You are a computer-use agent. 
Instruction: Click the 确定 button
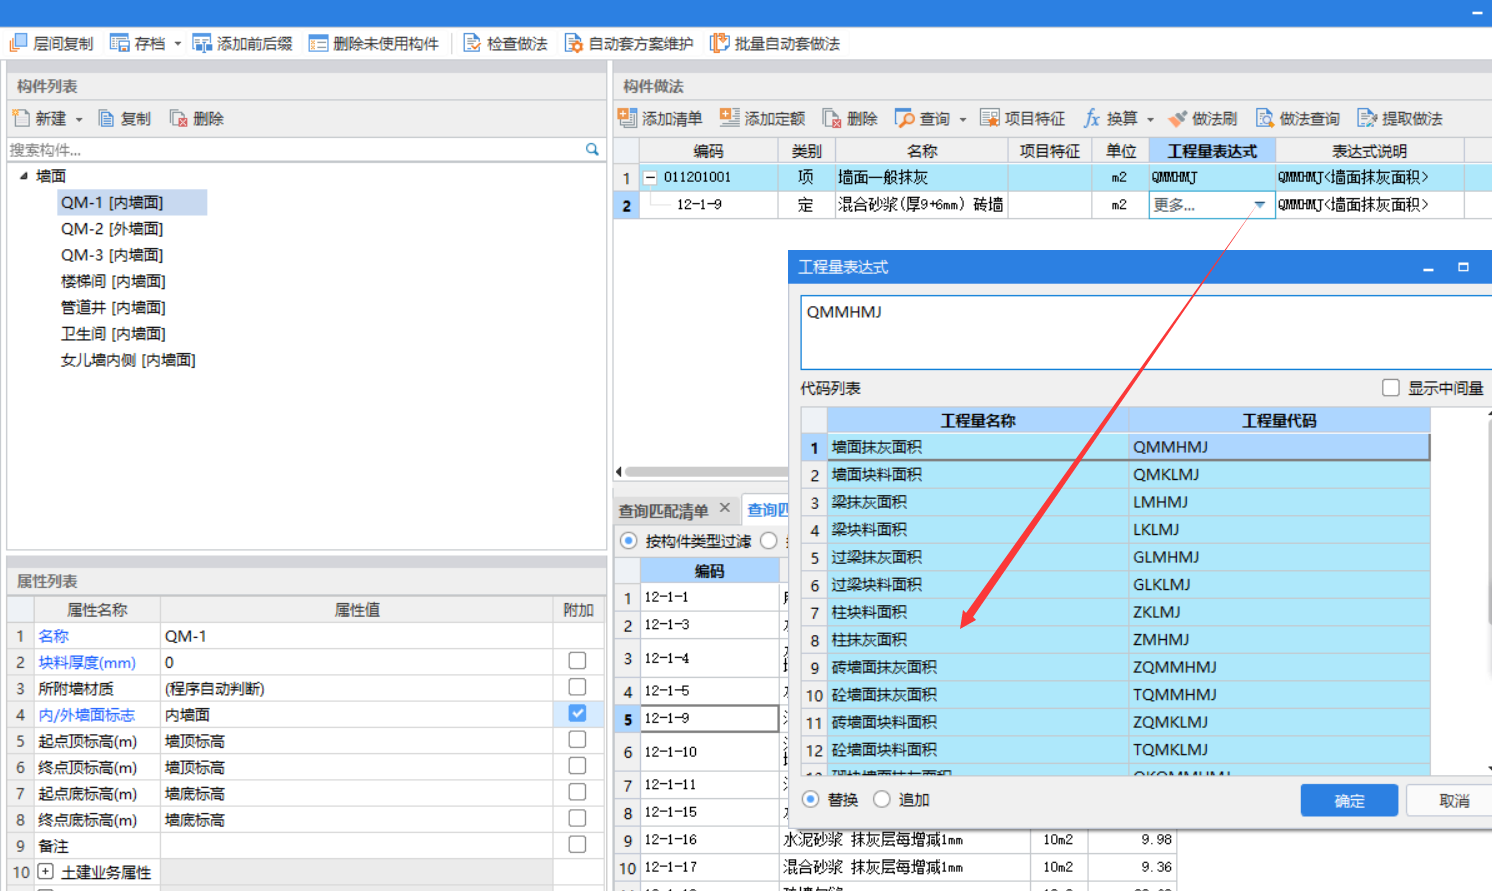[1349, 800]
